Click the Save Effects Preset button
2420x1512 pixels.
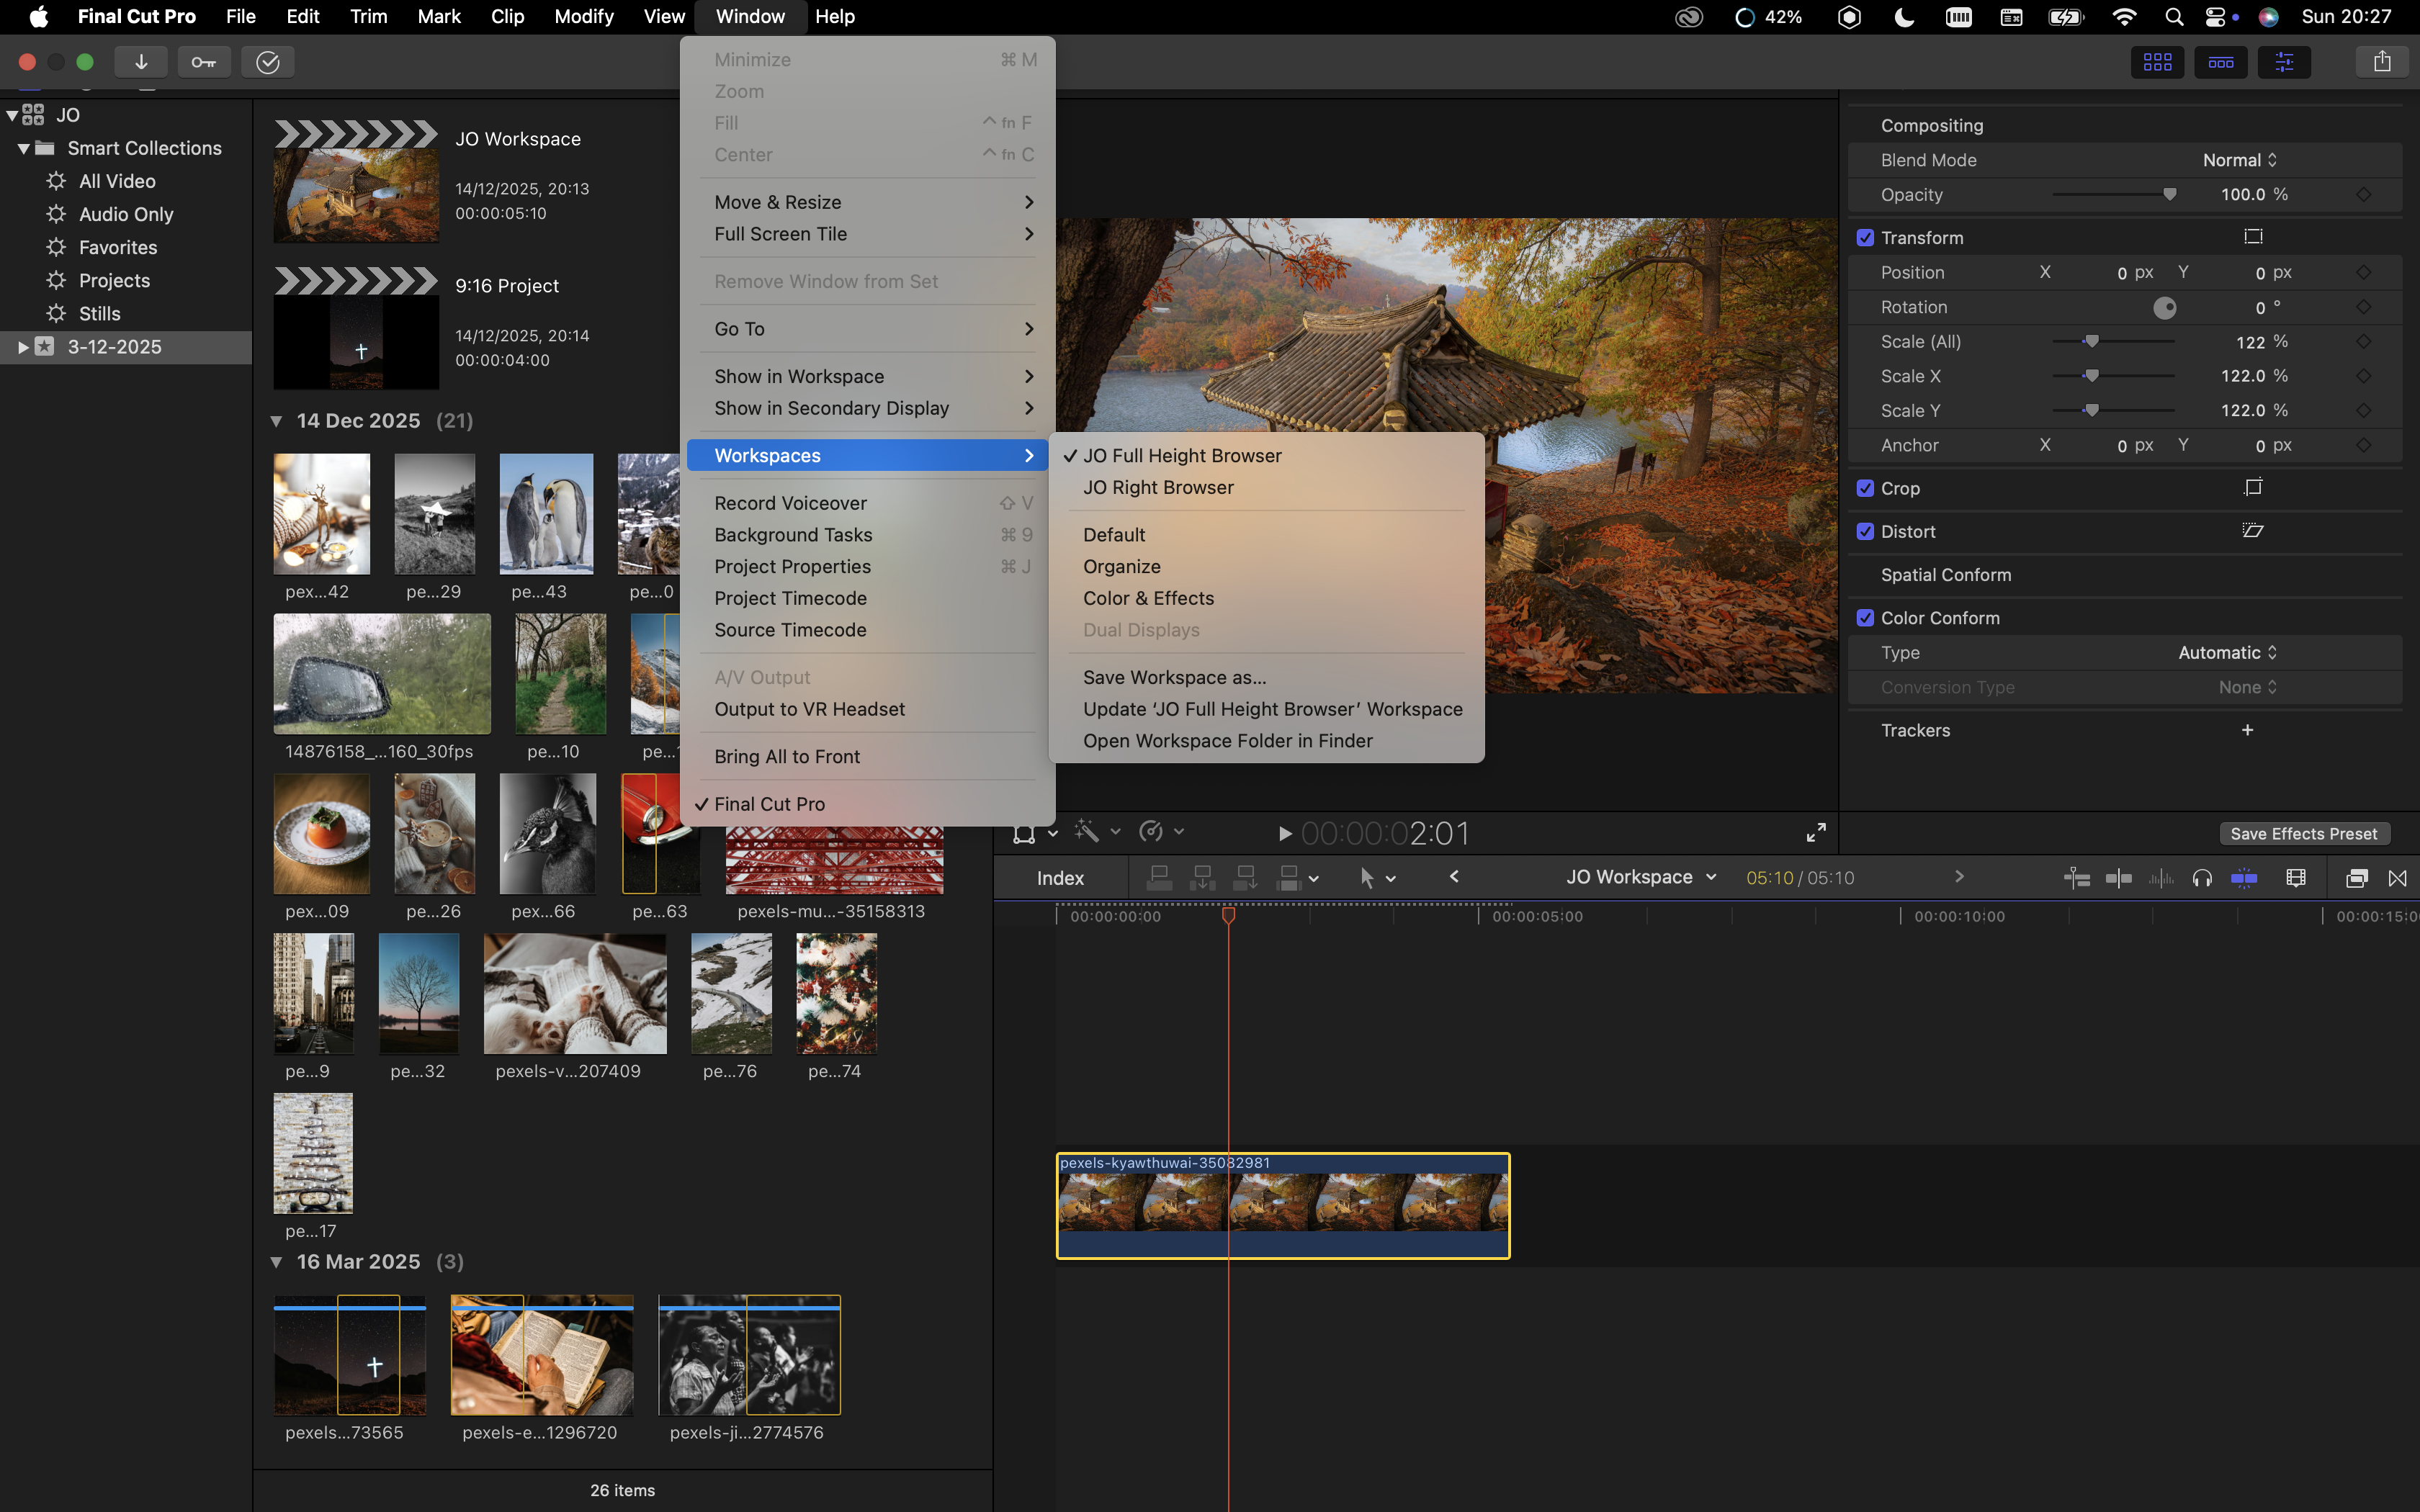(2303, 834)
